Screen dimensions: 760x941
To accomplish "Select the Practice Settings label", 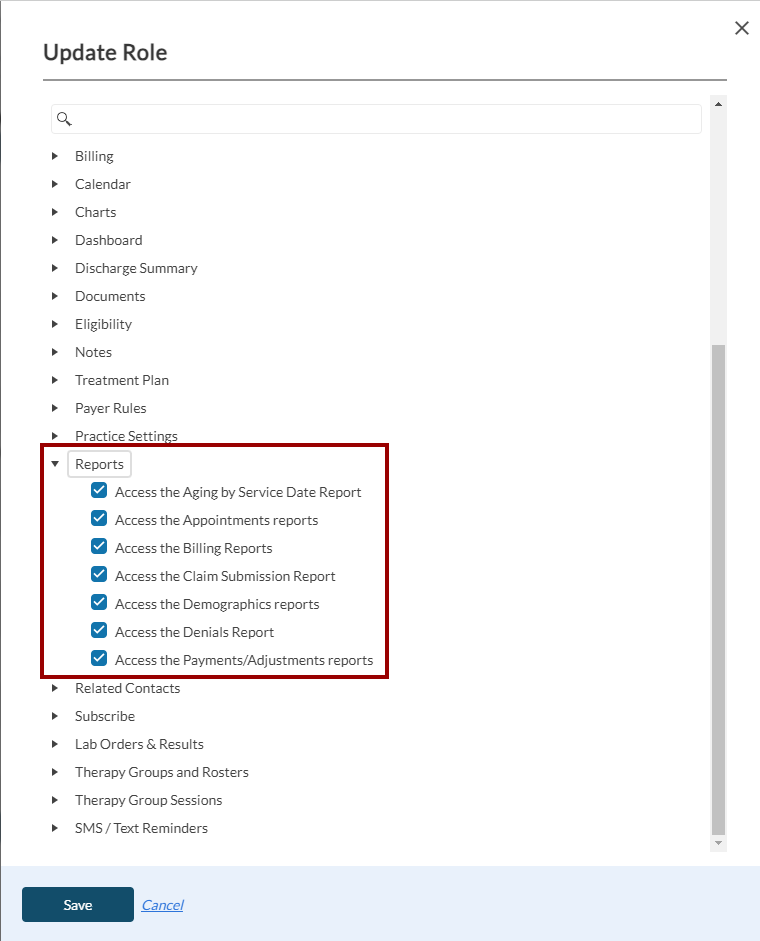I will 126,436.
